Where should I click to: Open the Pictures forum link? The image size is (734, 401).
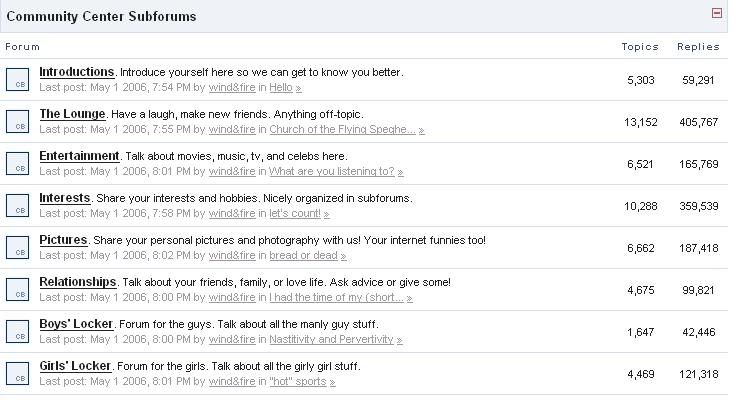coord(63,240)
